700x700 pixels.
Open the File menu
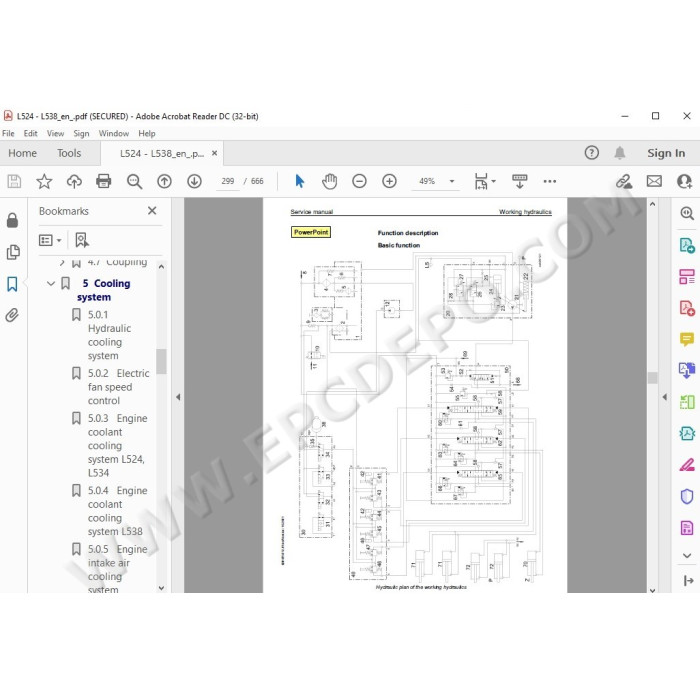(x=8, y=133)
